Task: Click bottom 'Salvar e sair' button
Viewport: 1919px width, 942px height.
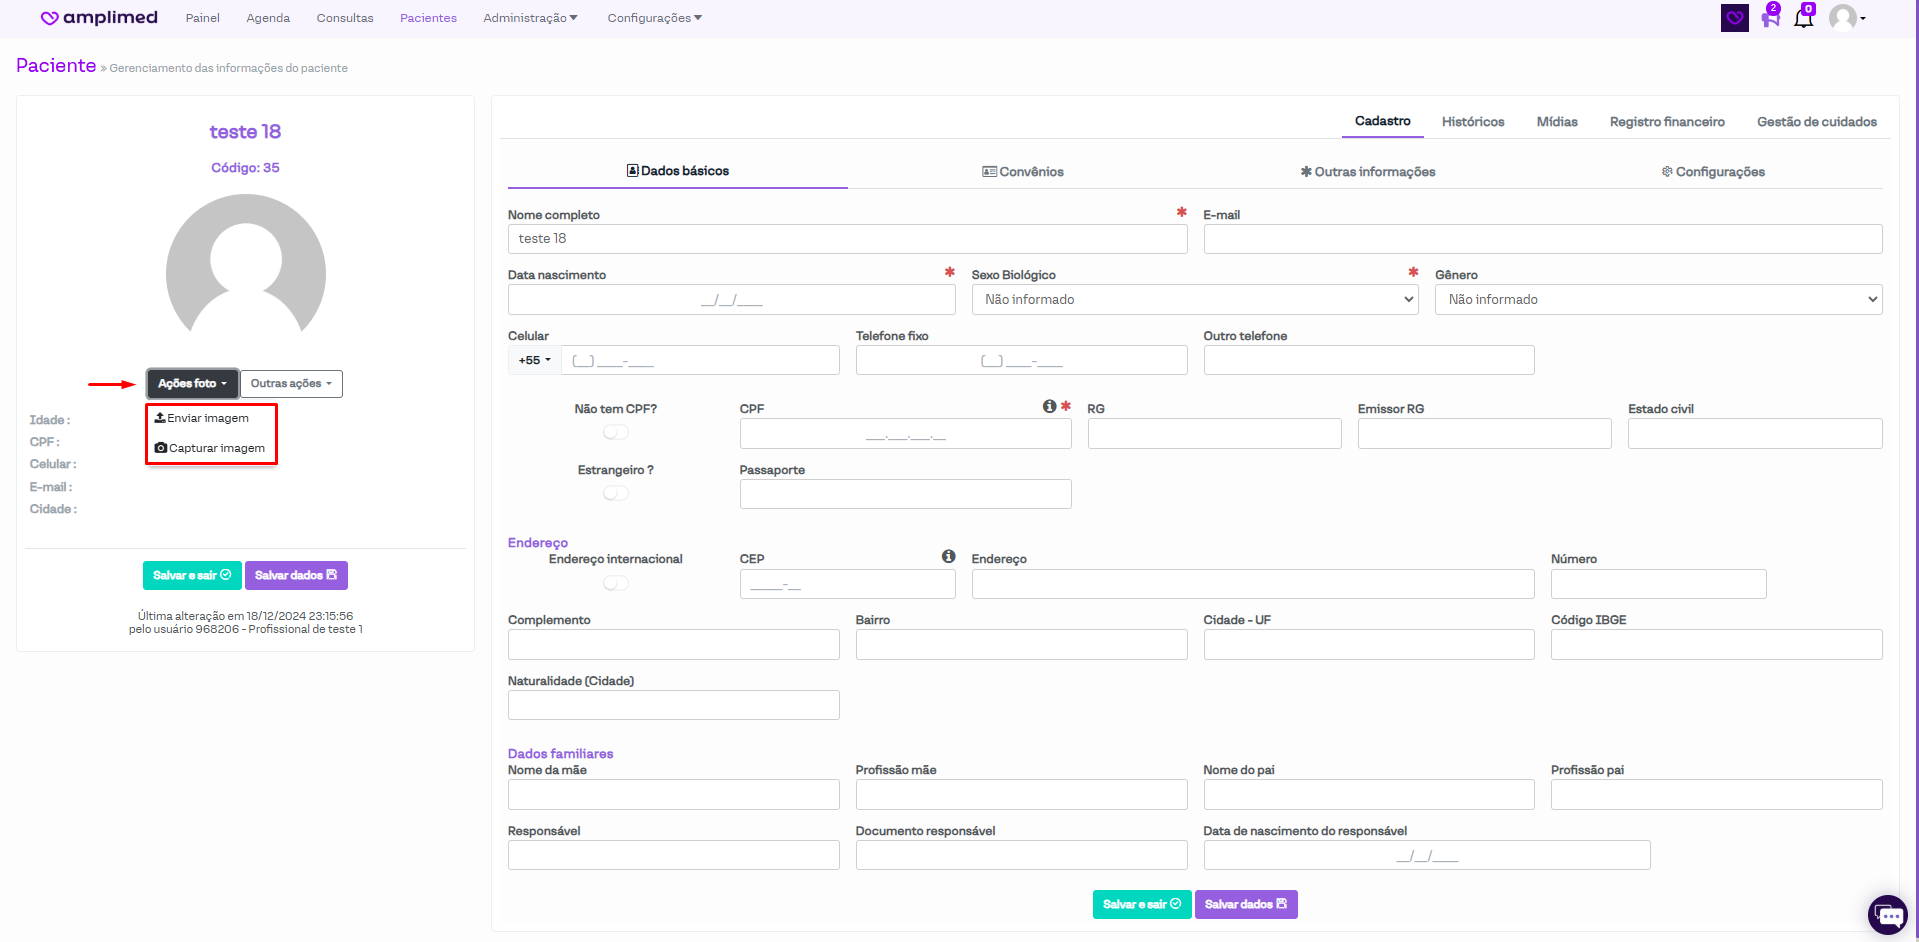Action: pyautogui.click(x=1141, y=904)
